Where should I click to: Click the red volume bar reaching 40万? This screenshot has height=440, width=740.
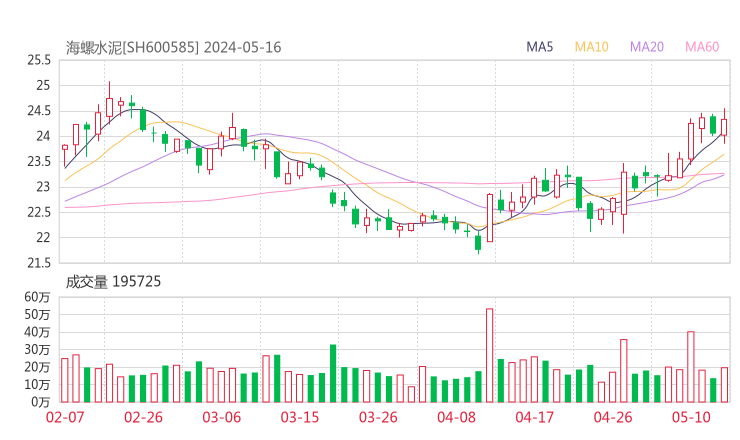[691, 367]
